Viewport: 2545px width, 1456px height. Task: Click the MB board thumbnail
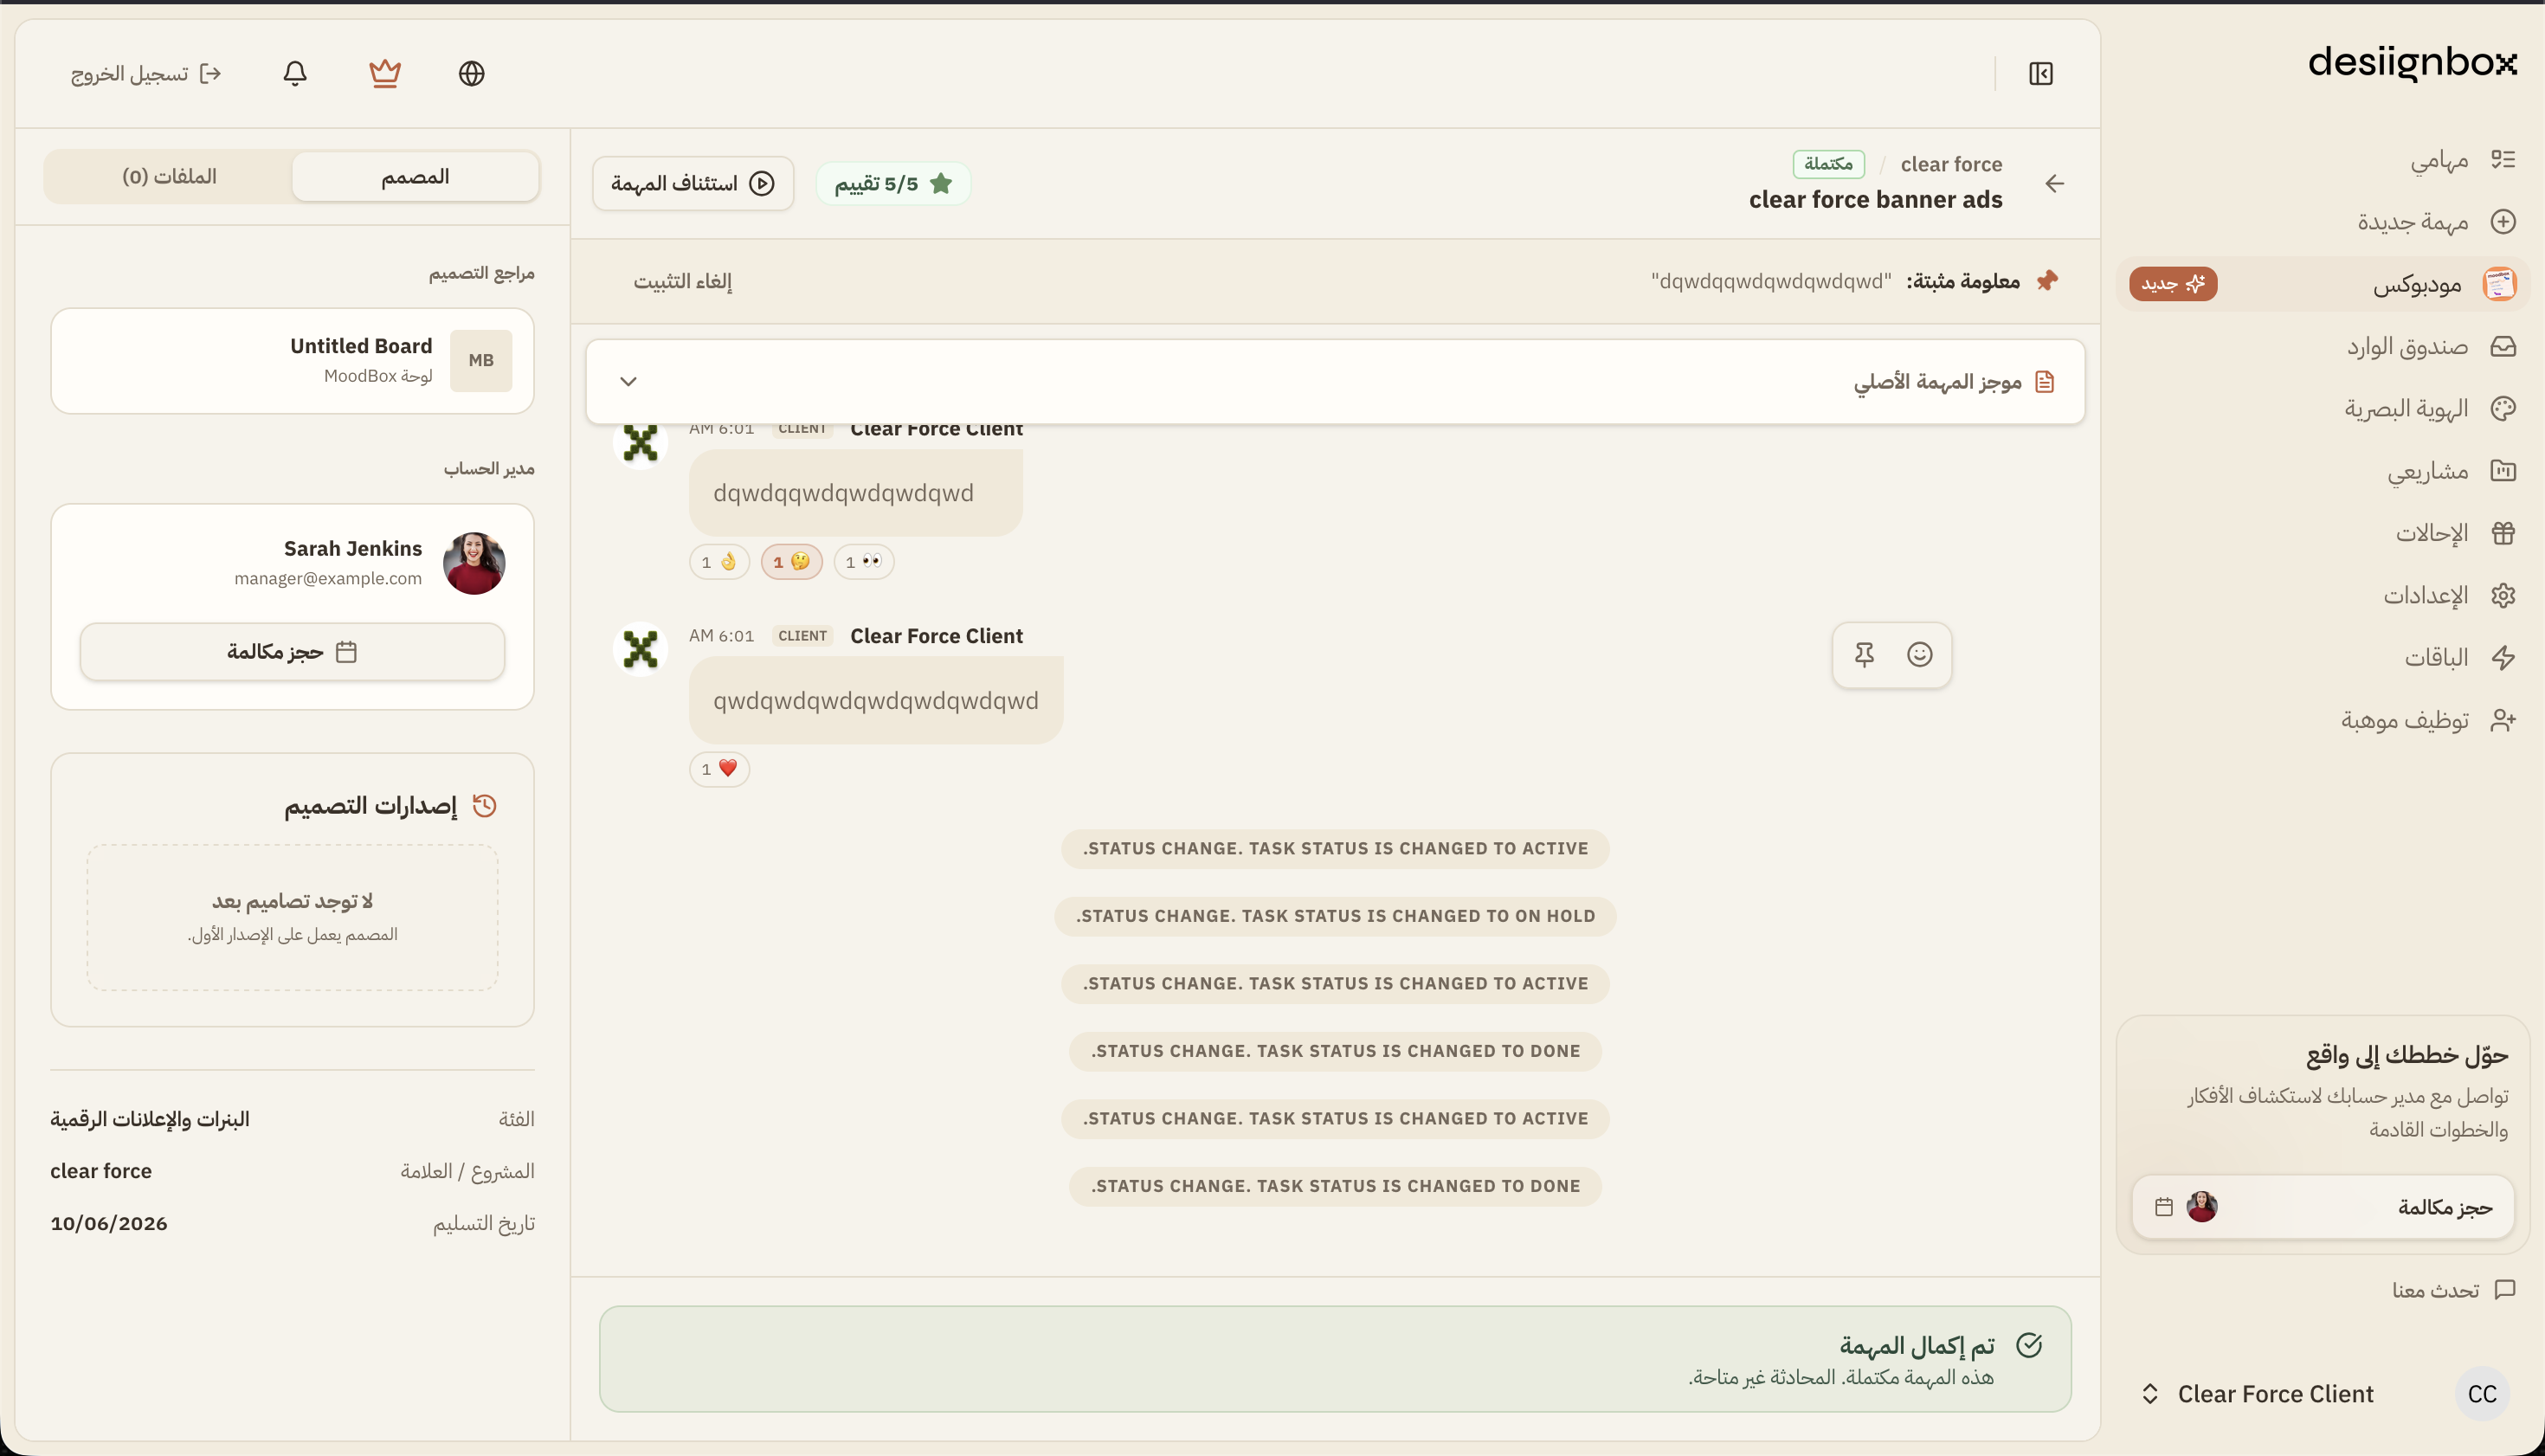coord(481,361)
